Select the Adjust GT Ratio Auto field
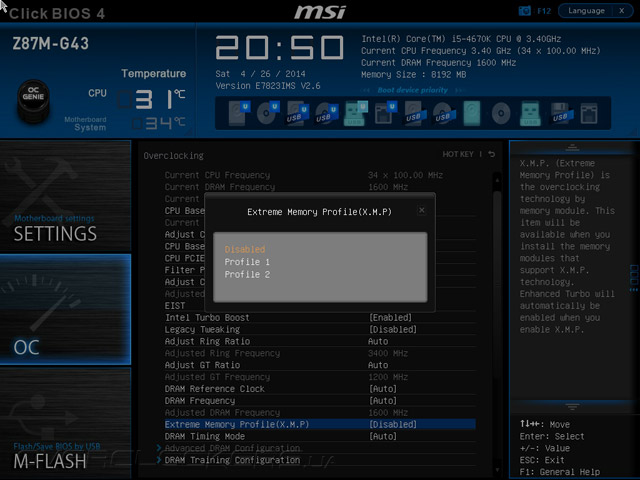 point(378,365)
